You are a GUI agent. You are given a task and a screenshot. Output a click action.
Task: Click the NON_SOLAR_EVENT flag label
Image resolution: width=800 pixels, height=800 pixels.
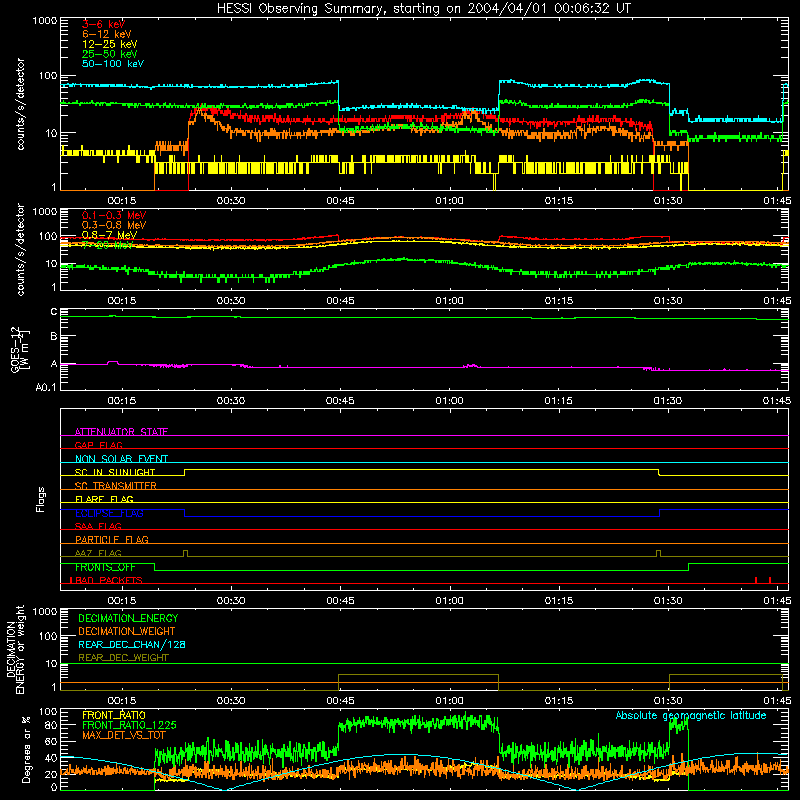[121, 459]
